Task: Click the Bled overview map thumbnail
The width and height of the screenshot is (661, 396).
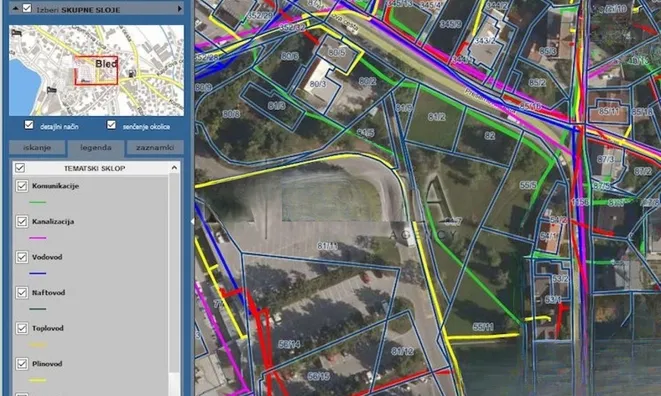Action: pos(97,70)
